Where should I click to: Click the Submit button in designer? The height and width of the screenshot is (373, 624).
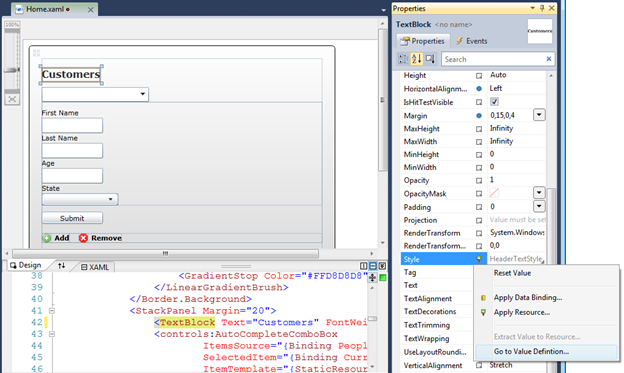[72, 218]
